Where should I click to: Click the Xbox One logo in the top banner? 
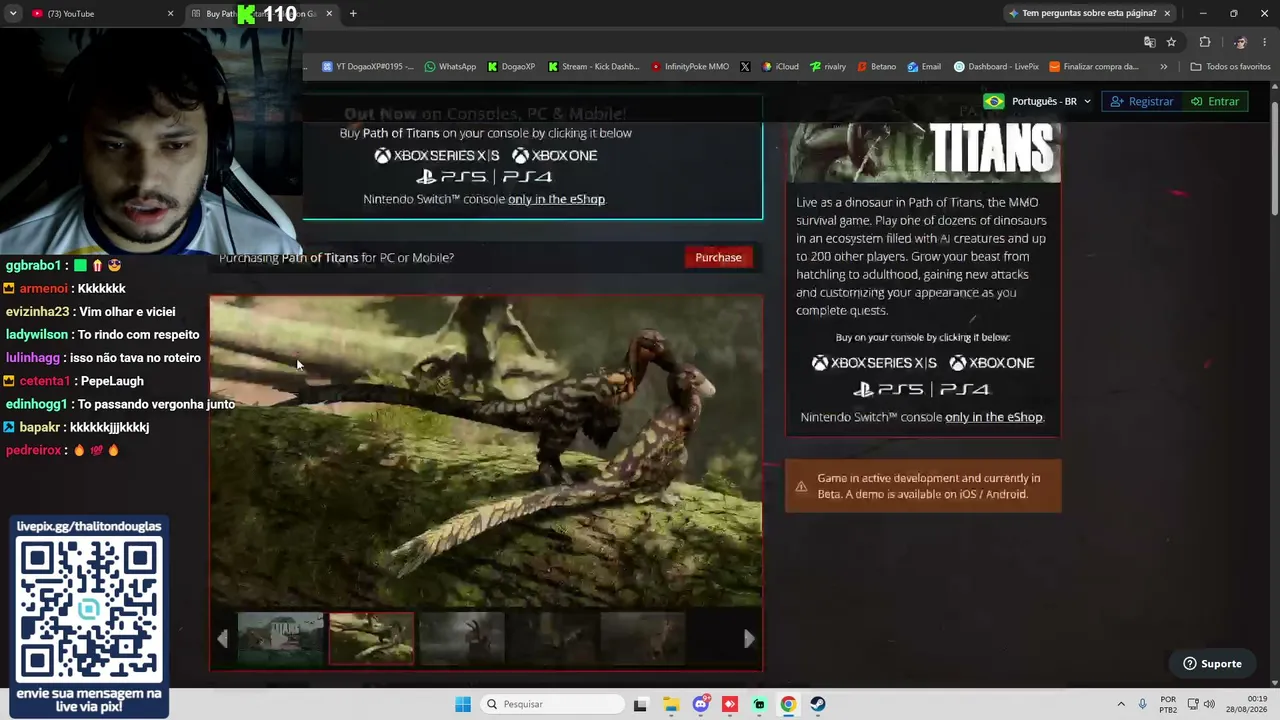coord(554,155)
